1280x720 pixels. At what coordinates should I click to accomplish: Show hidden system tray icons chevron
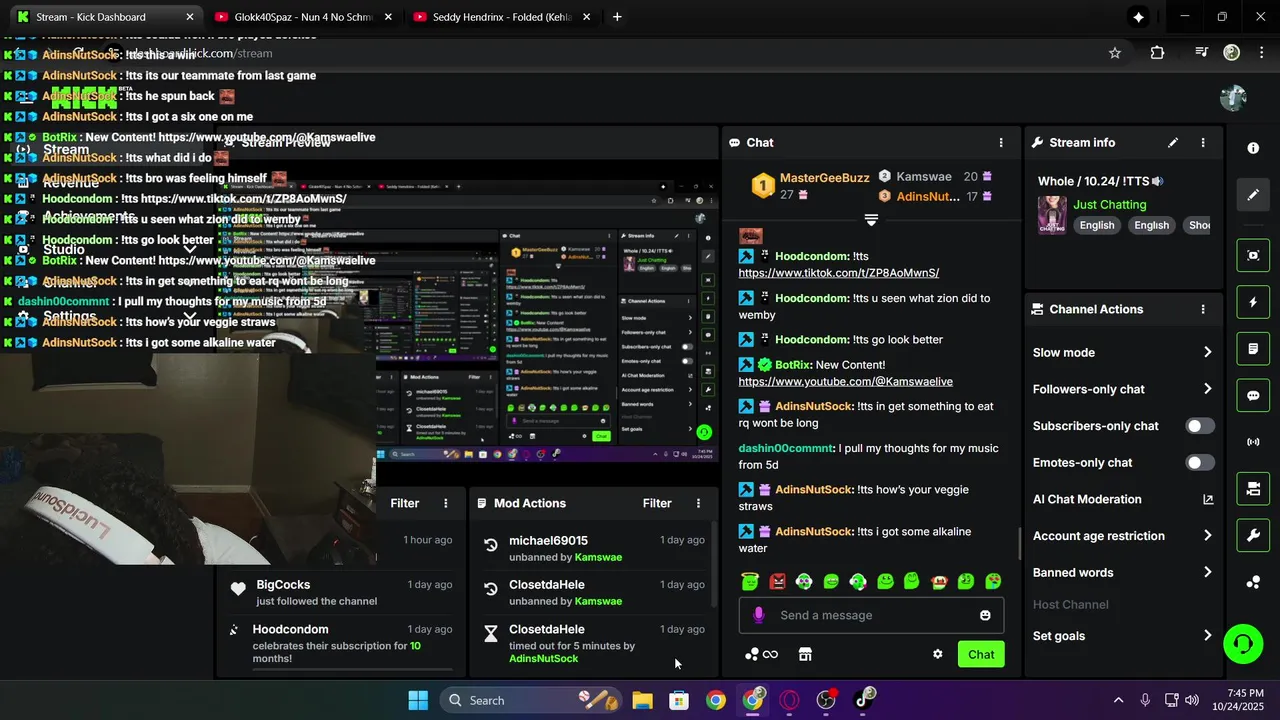coord(1118,700)
